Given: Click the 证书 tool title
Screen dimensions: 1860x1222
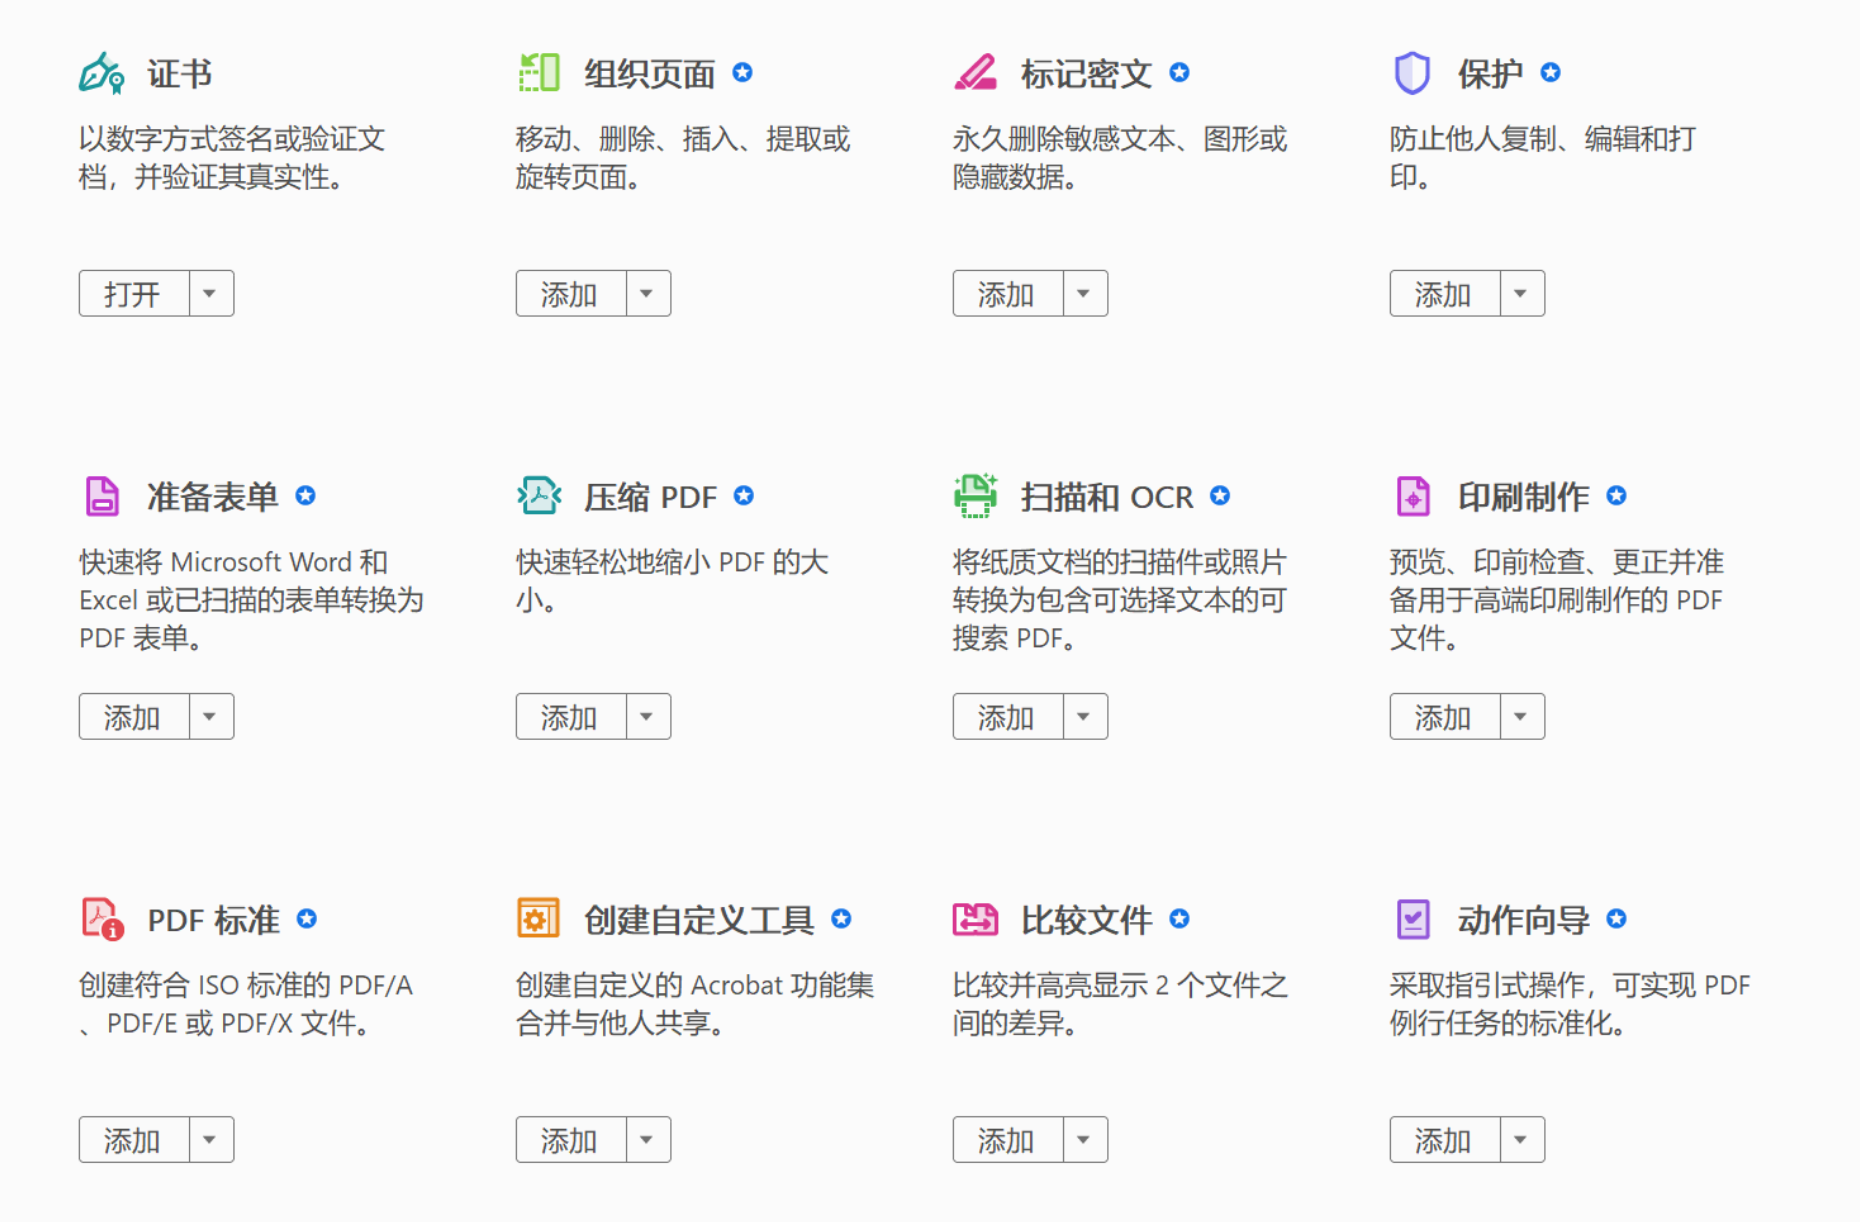Looking at the screenshot, I should (x=180, y=74).
